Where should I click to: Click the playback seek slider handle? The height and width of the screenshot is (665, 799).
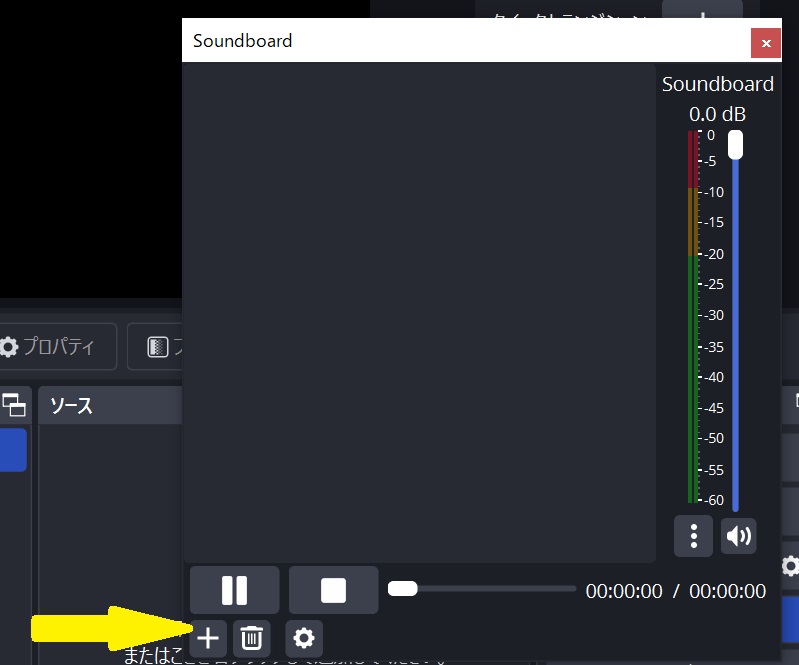coord(403,589)
